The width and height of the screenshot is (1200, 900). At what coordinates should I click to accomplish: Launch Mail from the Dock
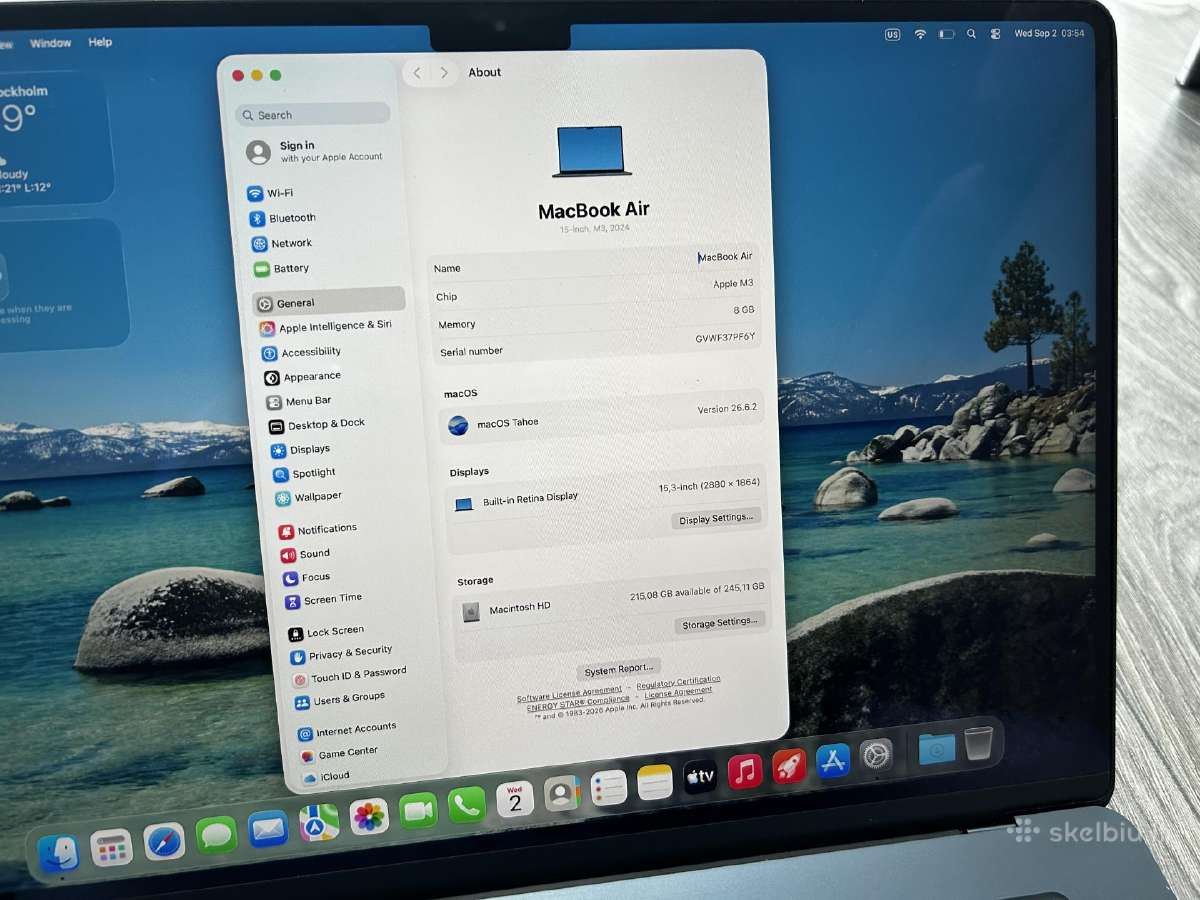[x=268, y=828]
